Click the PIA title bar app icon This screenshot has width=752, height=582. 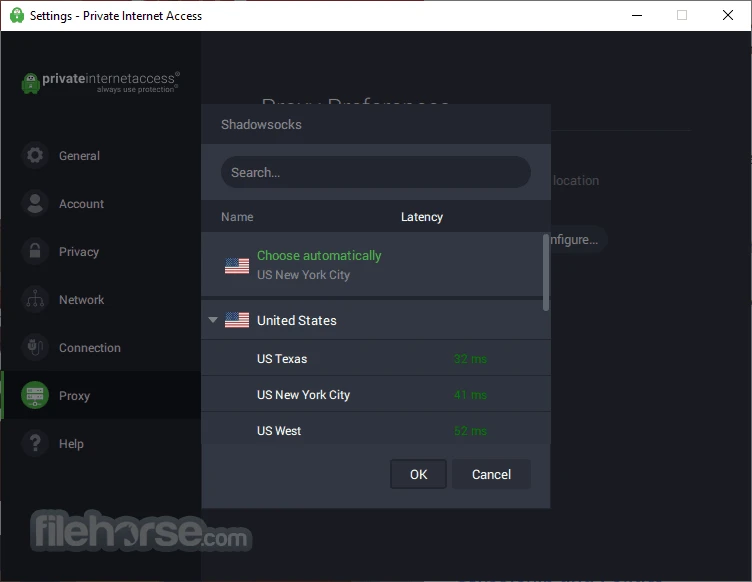coord(17,15)
